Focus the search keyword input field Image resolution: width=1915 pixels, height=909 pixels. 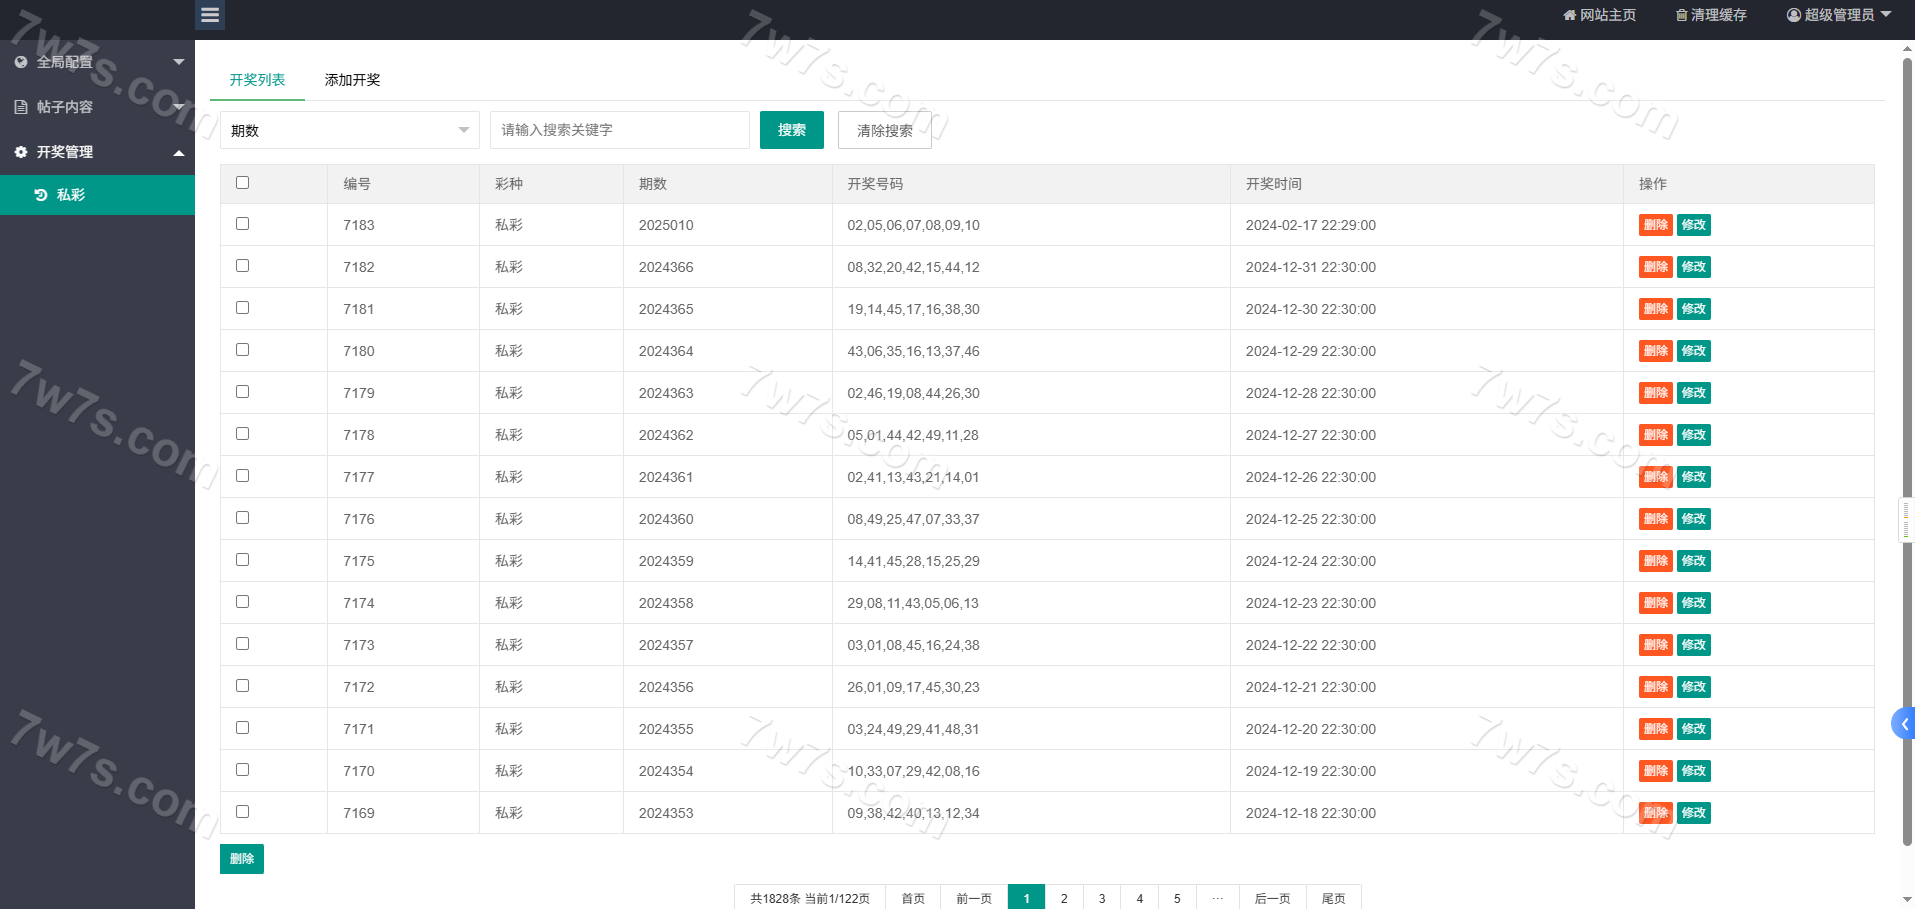pos(619,130)
